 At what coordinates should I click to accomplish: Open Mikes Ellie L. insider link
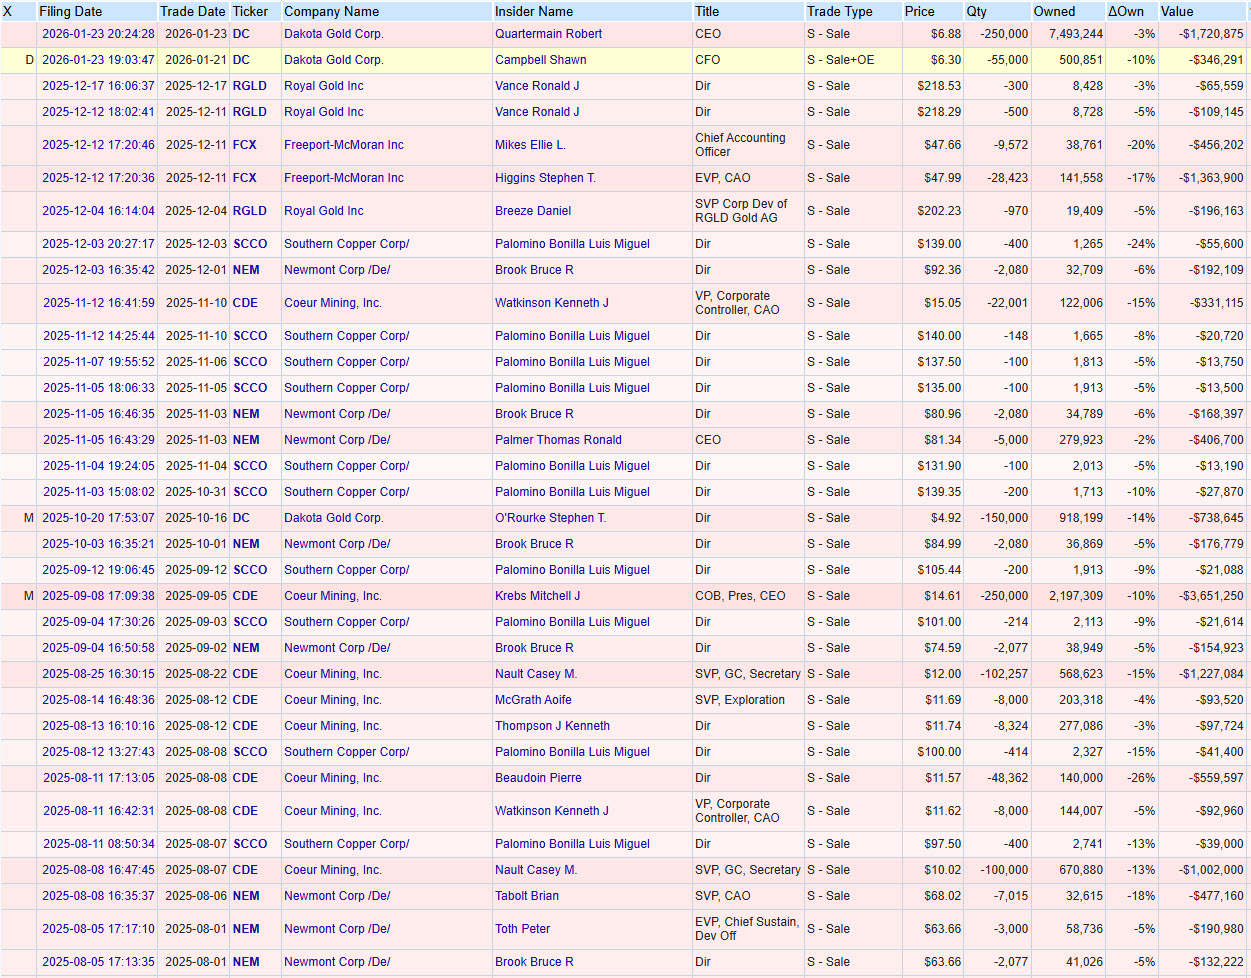point(530,145)
